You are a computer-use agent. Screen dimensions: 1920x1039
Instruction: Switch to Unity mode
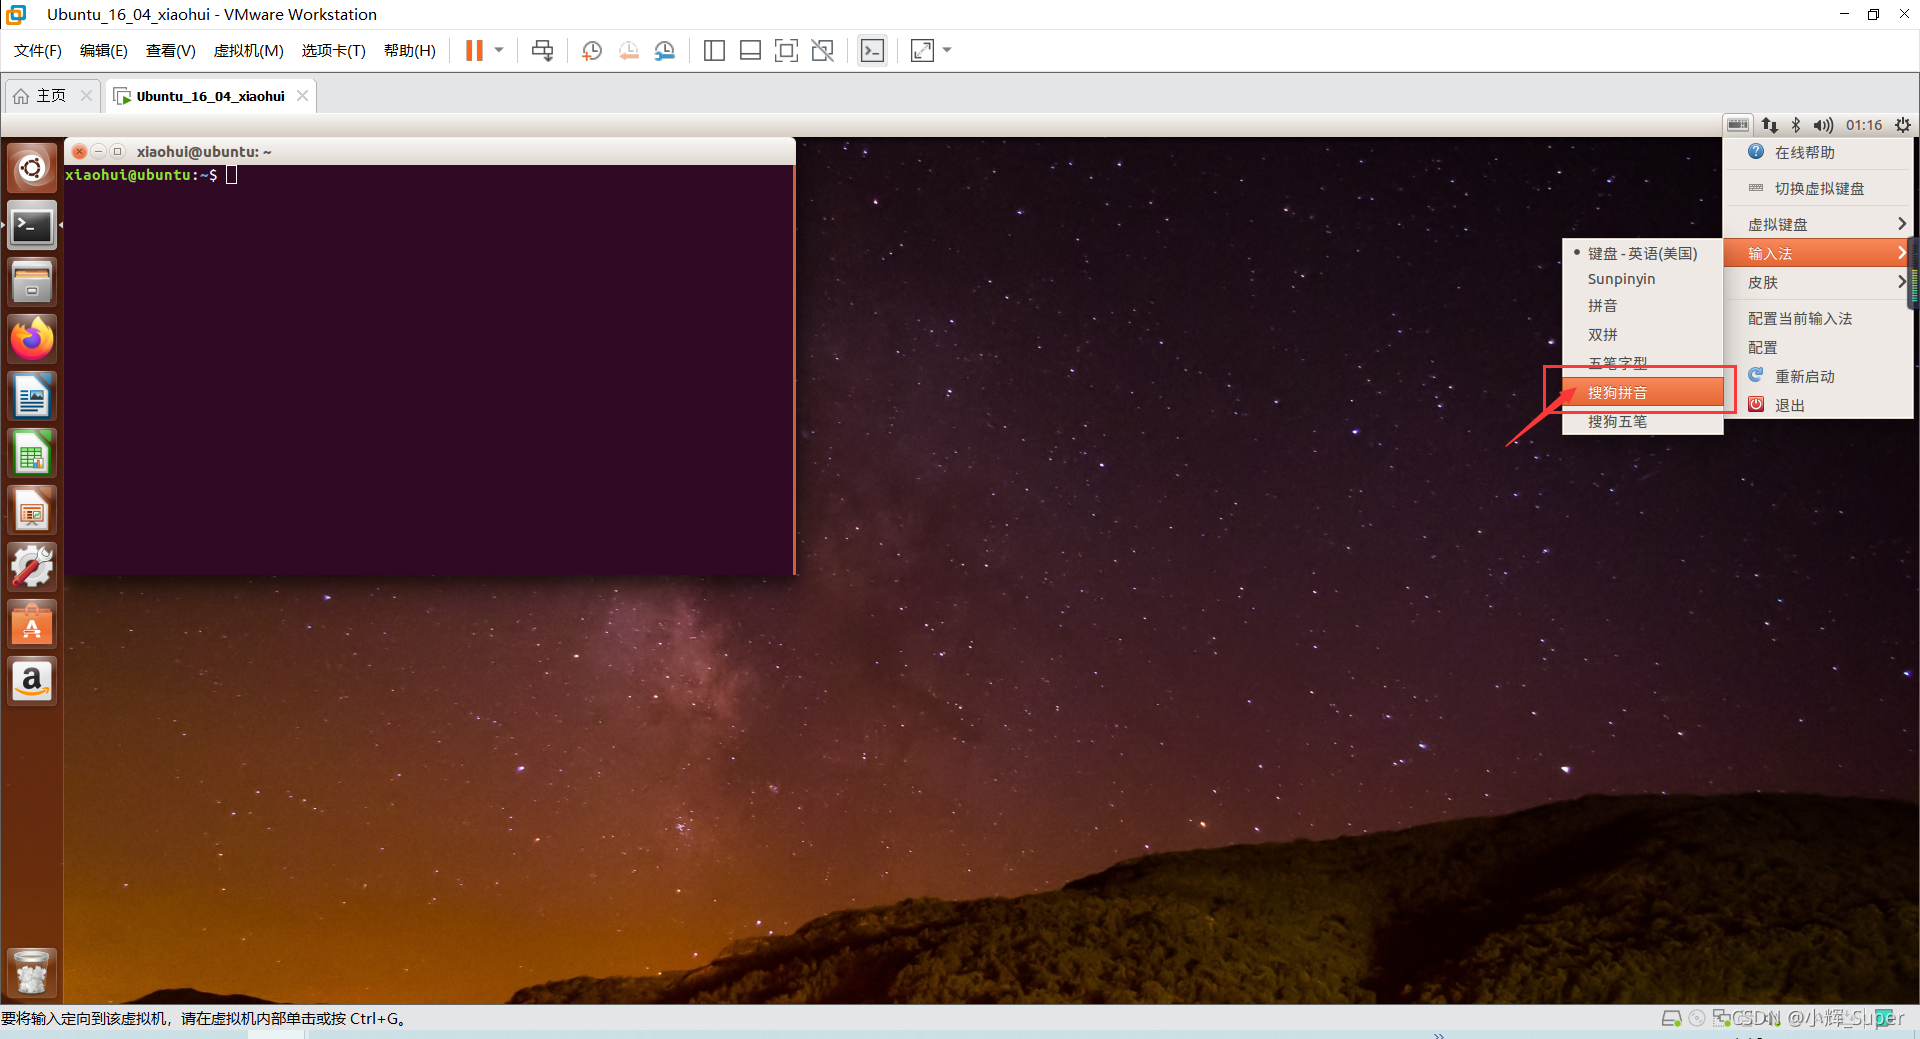click(x=822, y=51)
